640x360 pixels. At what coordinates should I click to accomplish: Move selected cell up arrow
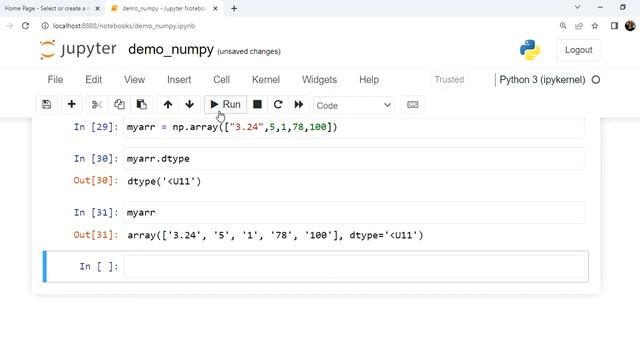pyautogui.click(x=168, y=104)
